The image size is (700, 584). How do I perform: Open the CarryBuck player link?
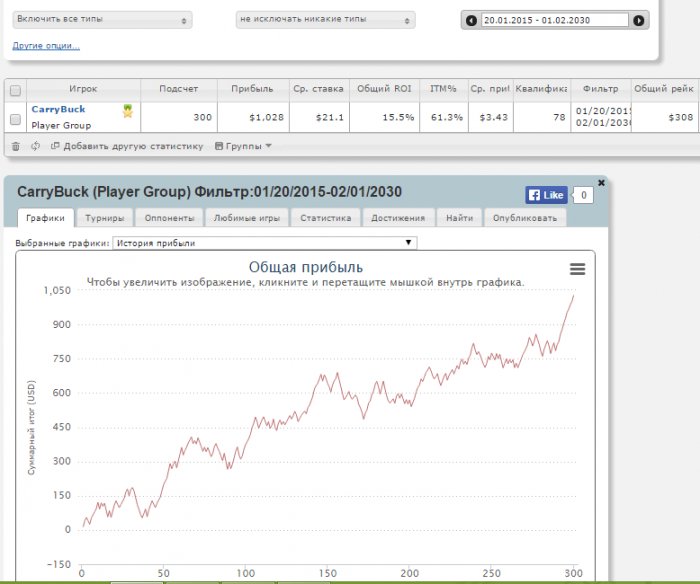click(x=58, y=109)
